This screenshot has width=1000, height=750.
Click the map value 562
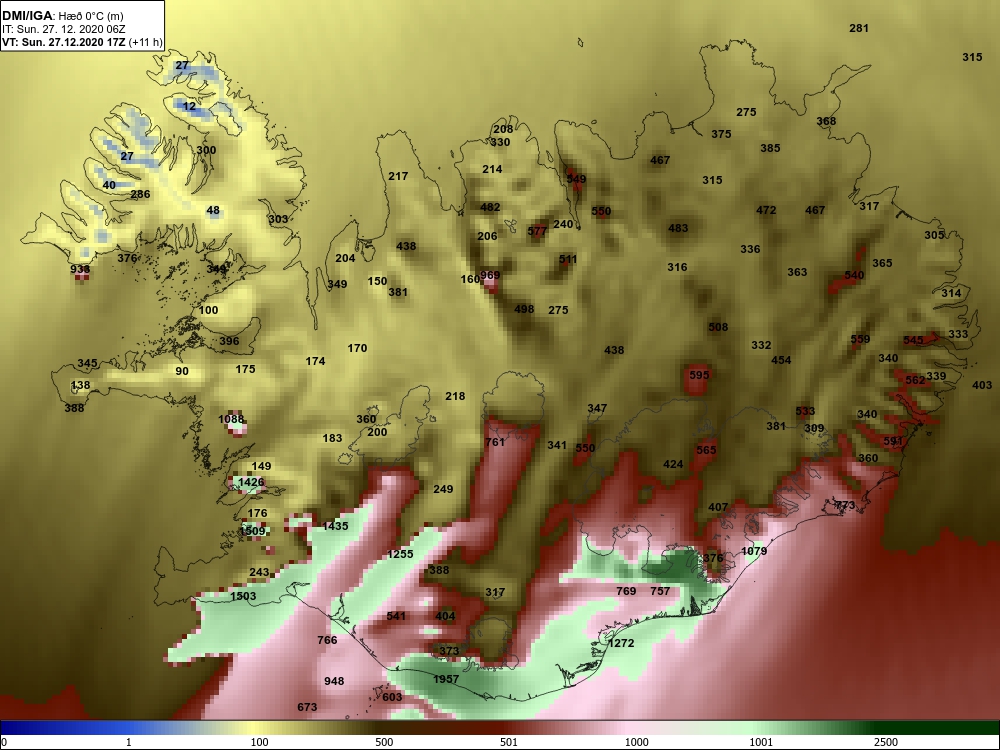coord(915,380)
